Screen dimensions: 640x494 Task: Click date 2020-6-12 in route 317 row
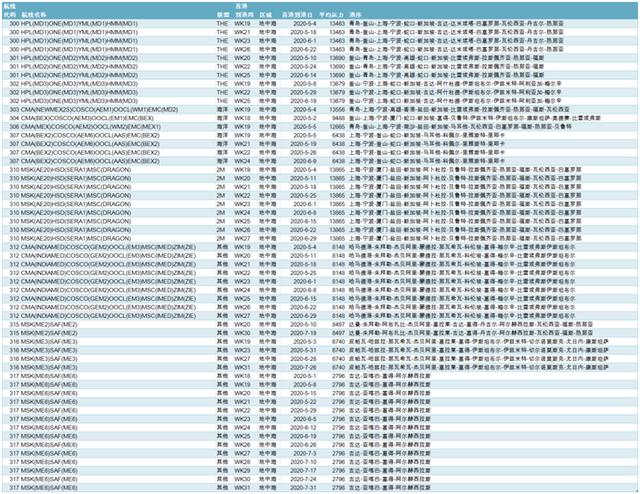click(303, 427)
